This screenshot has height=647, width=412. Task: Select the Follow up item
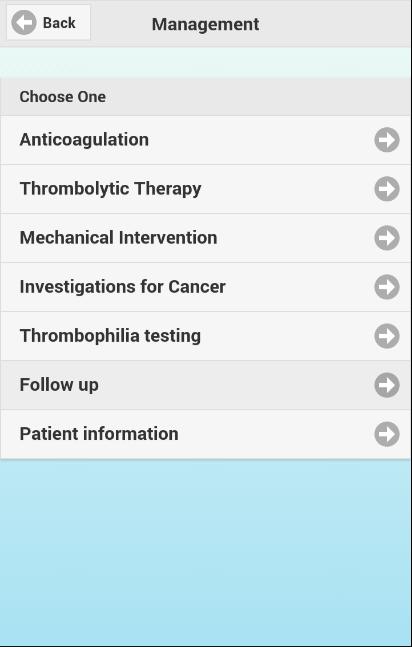coord(206,385)
